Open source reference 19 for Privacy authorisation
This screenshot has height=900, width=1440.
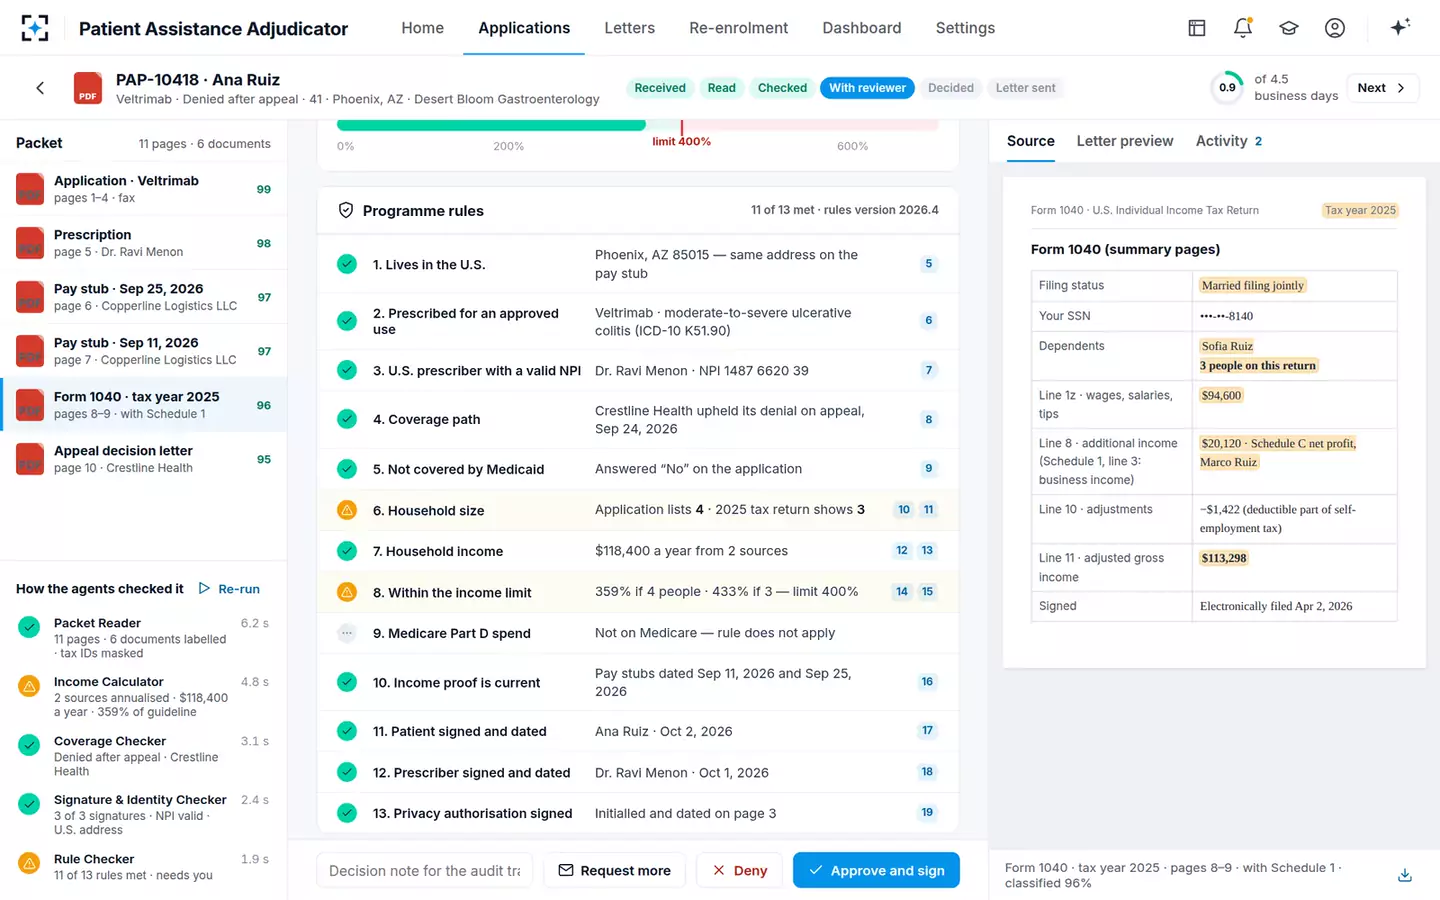point(927,813)
